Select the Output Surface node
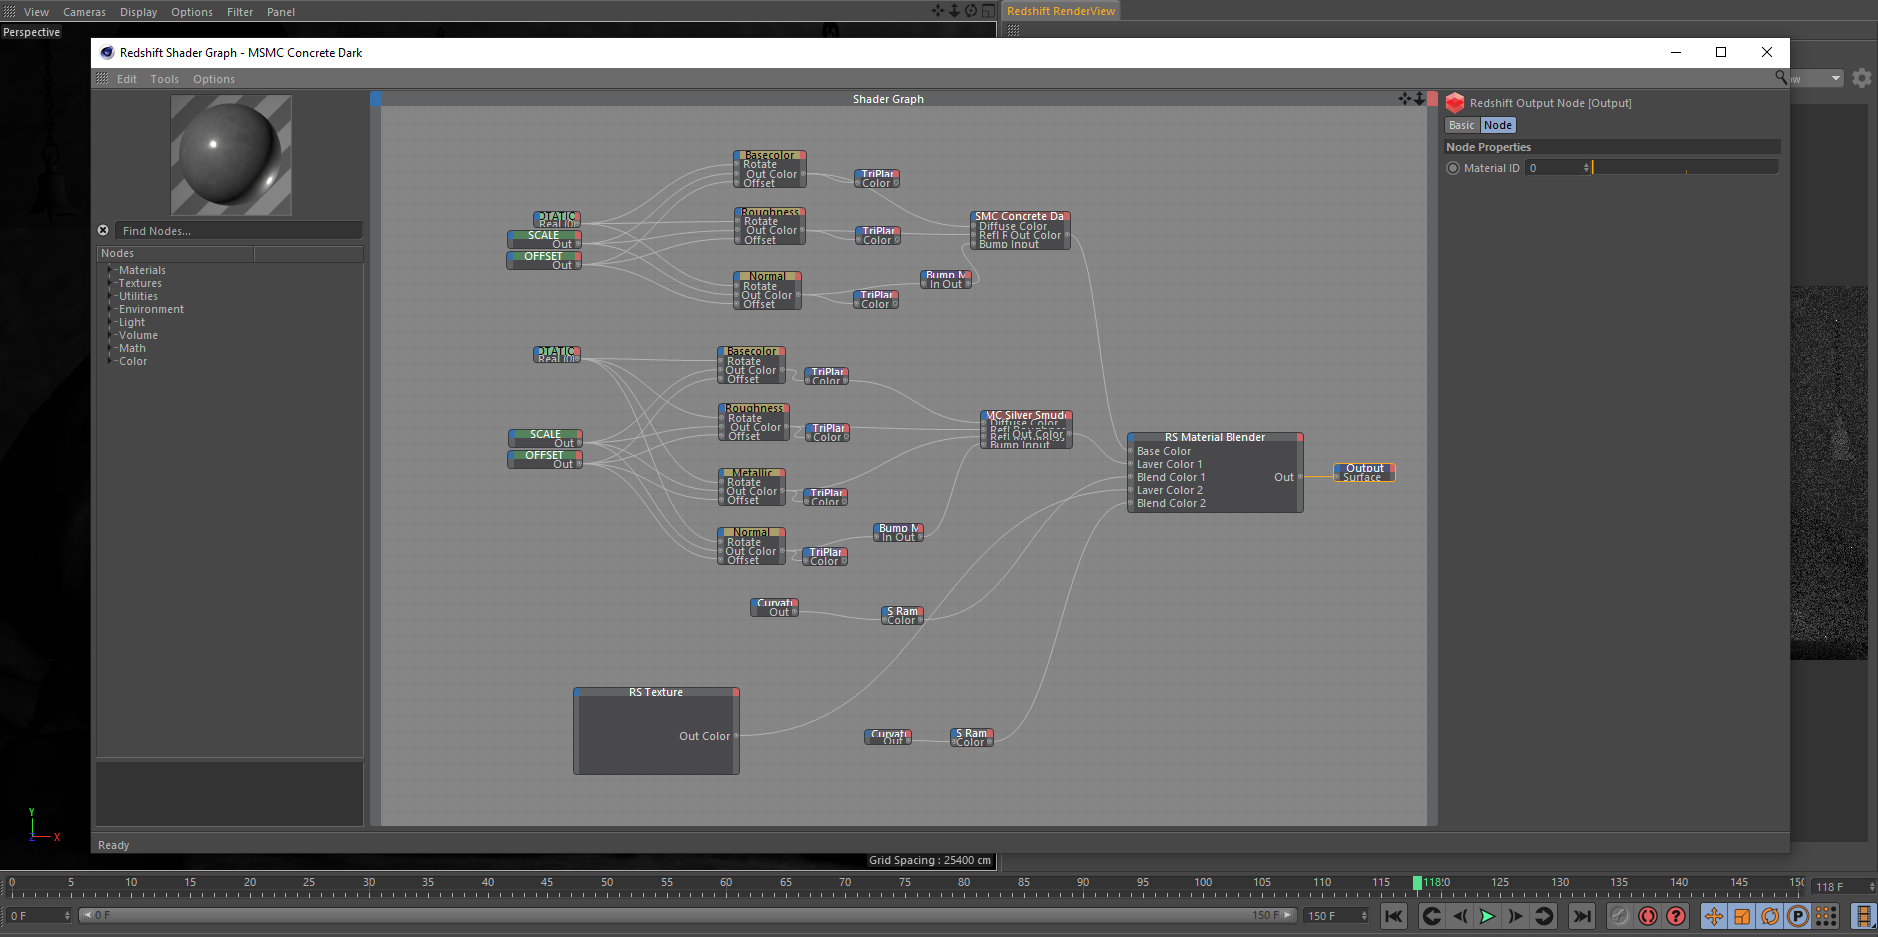Image resolution: width=1878 pixels, height=937 pixels. pos(1364,472)
